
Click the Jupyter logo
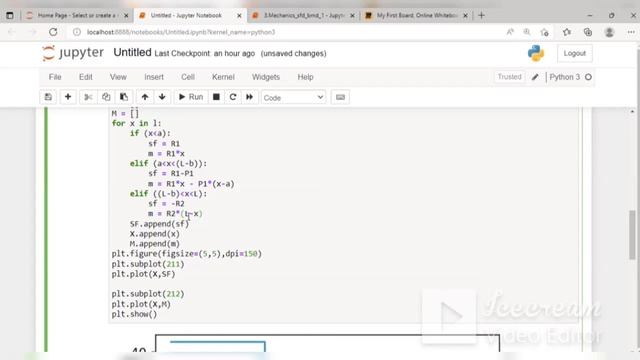[73, 53]
